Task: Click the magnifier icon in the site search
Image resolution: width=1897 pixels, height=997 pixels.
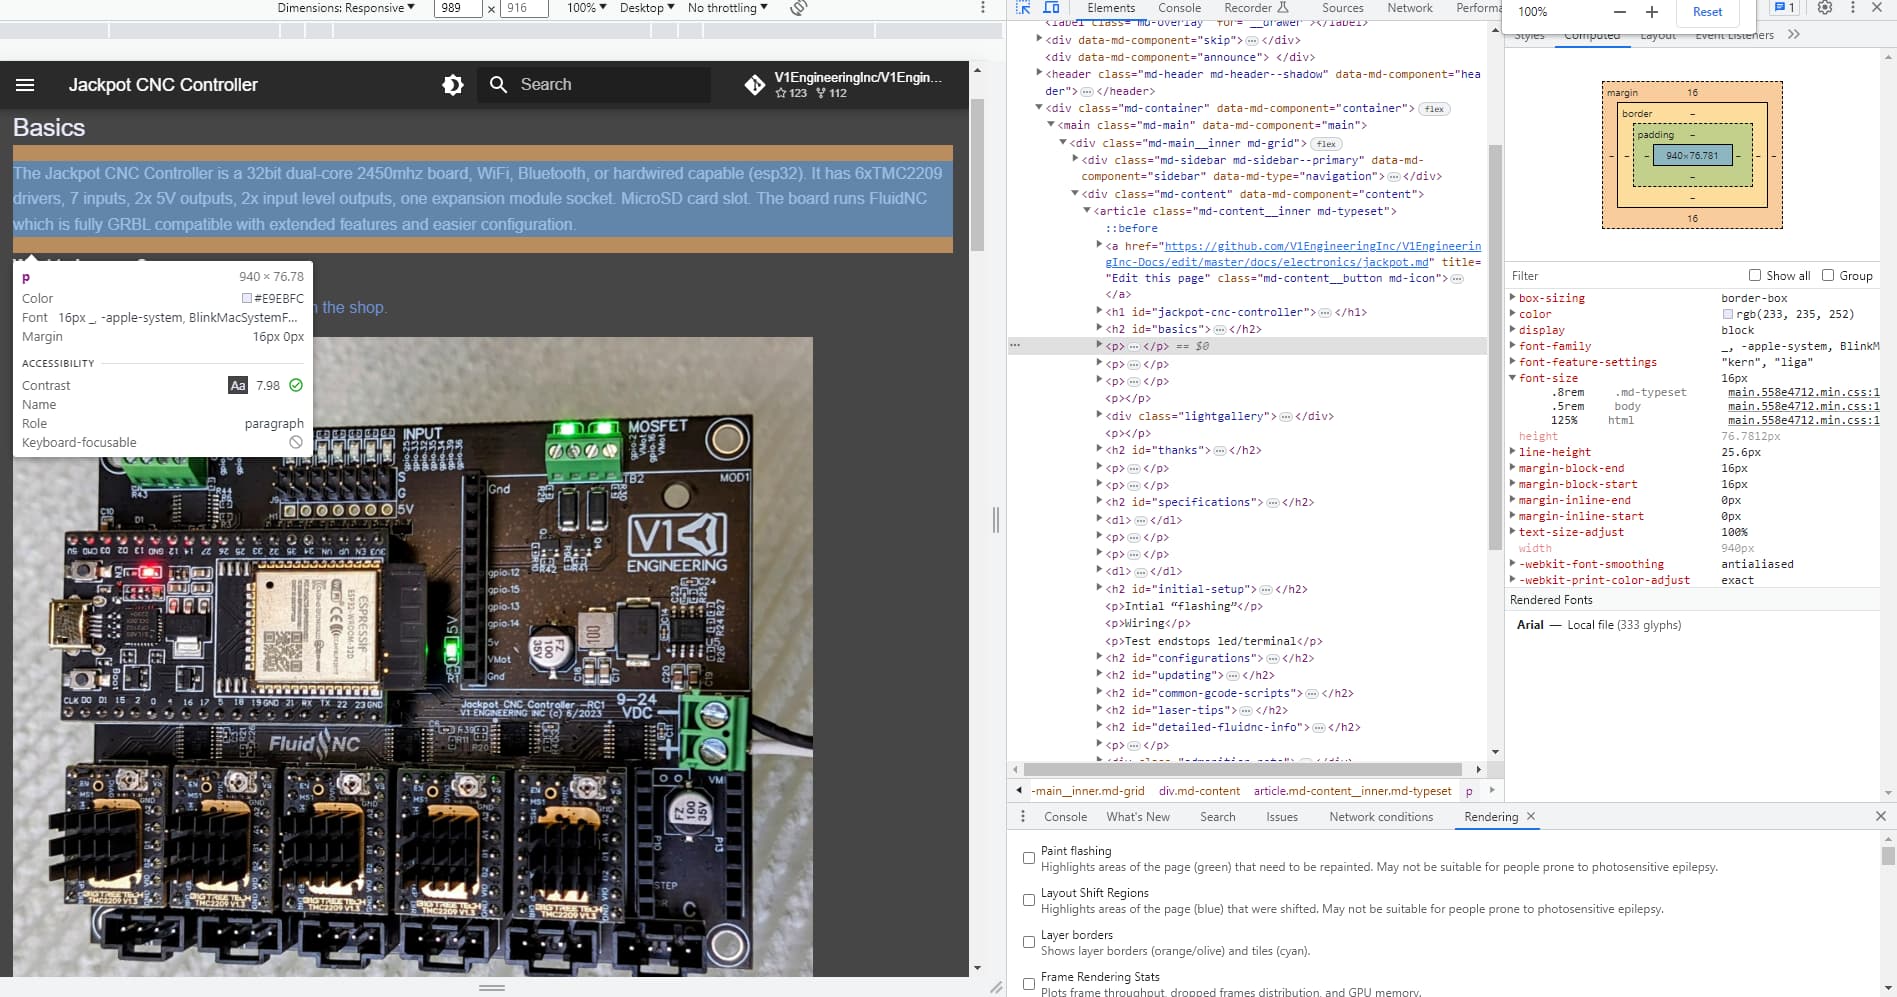Action: (x=498, y=85)
